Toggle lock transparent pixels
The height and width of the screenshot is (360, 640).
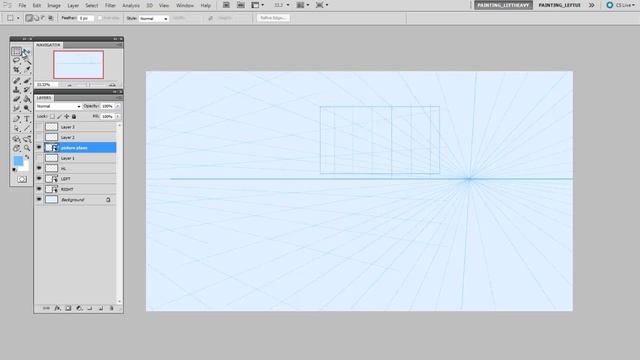pos(52,116)
